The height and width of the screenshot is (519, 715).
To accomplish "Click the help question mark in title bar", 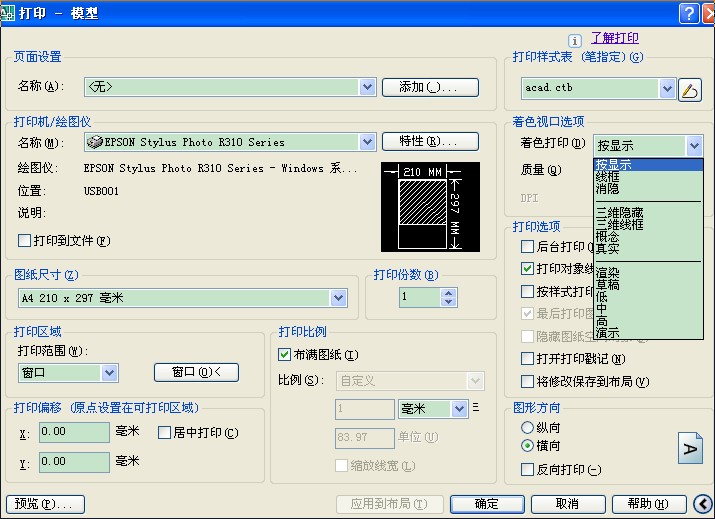I will click(x=689, y=13).
